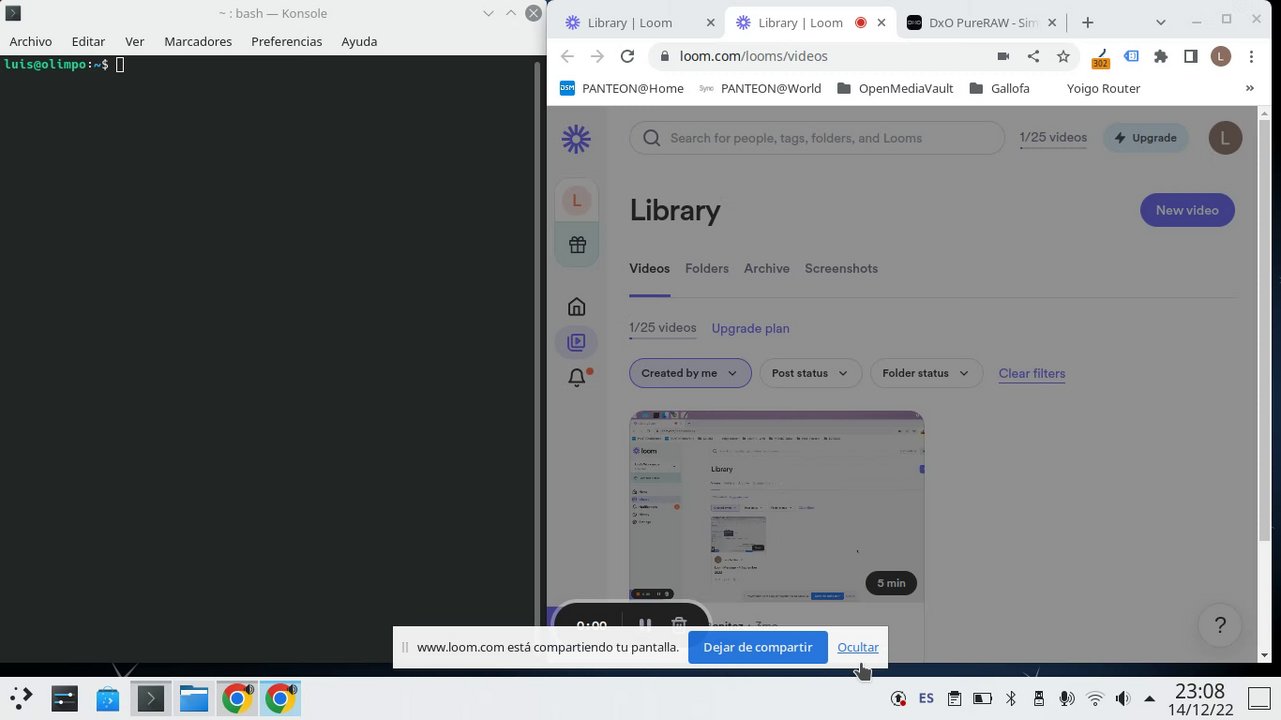Expand the Folder status filter

926,373
